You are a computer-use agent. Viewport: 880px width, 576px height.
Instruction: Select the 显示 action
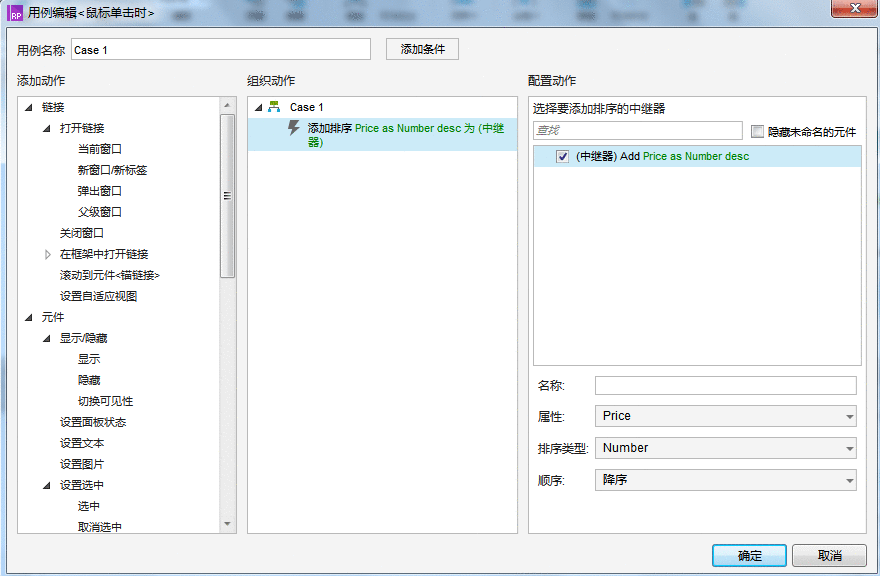pos(89,359)
